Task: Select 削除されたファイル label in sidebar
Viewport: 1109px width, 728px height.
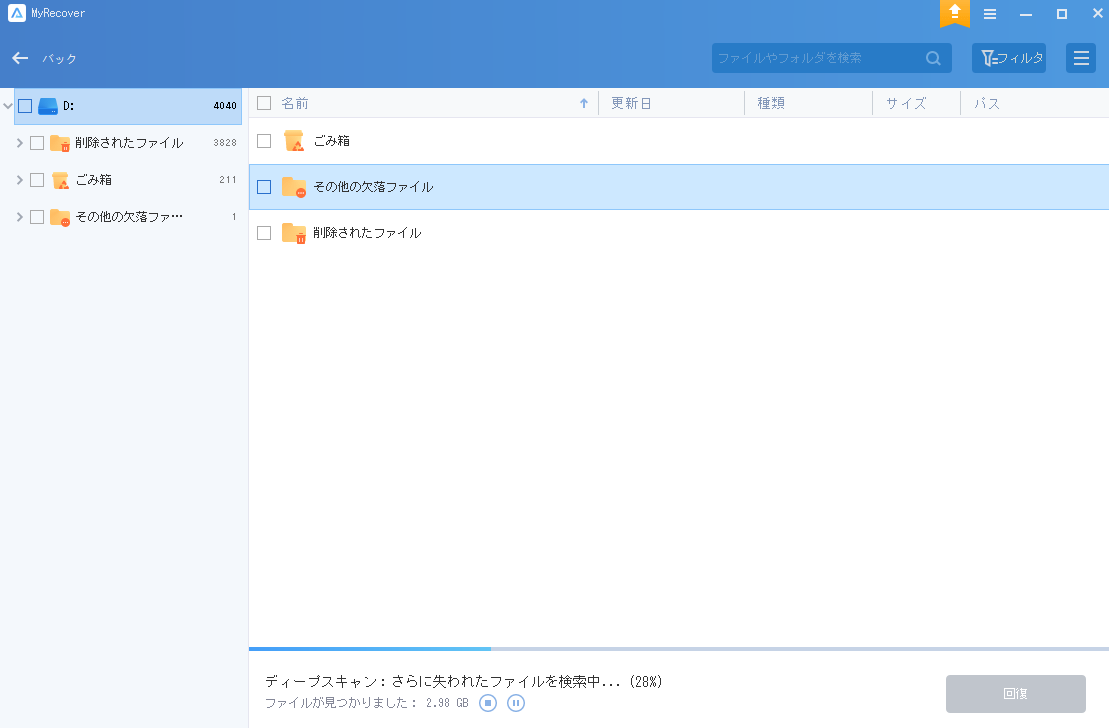Action: [129, 143]
